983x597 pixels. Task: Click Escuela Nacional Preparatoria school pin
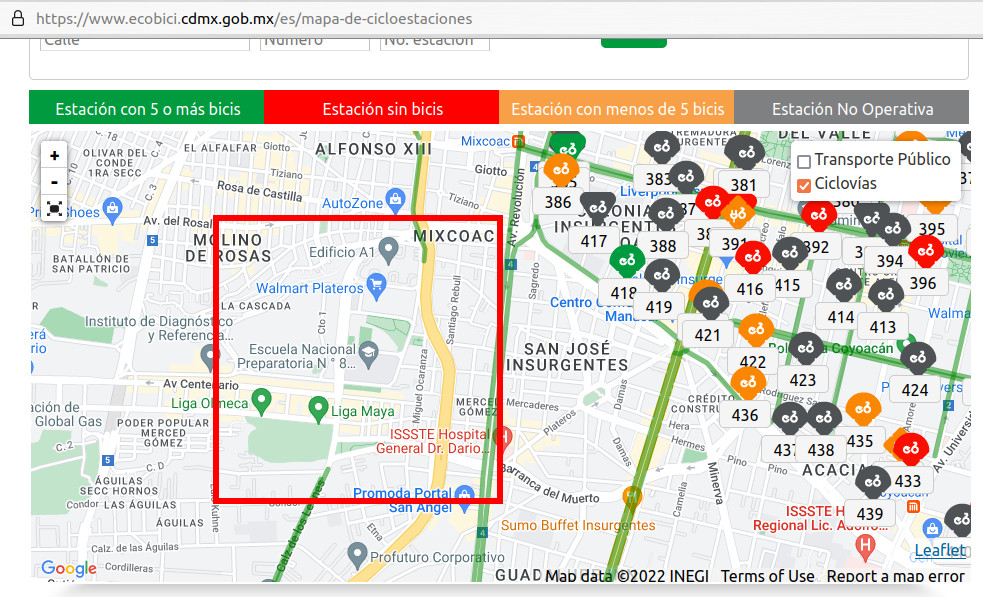coord(368,354)
